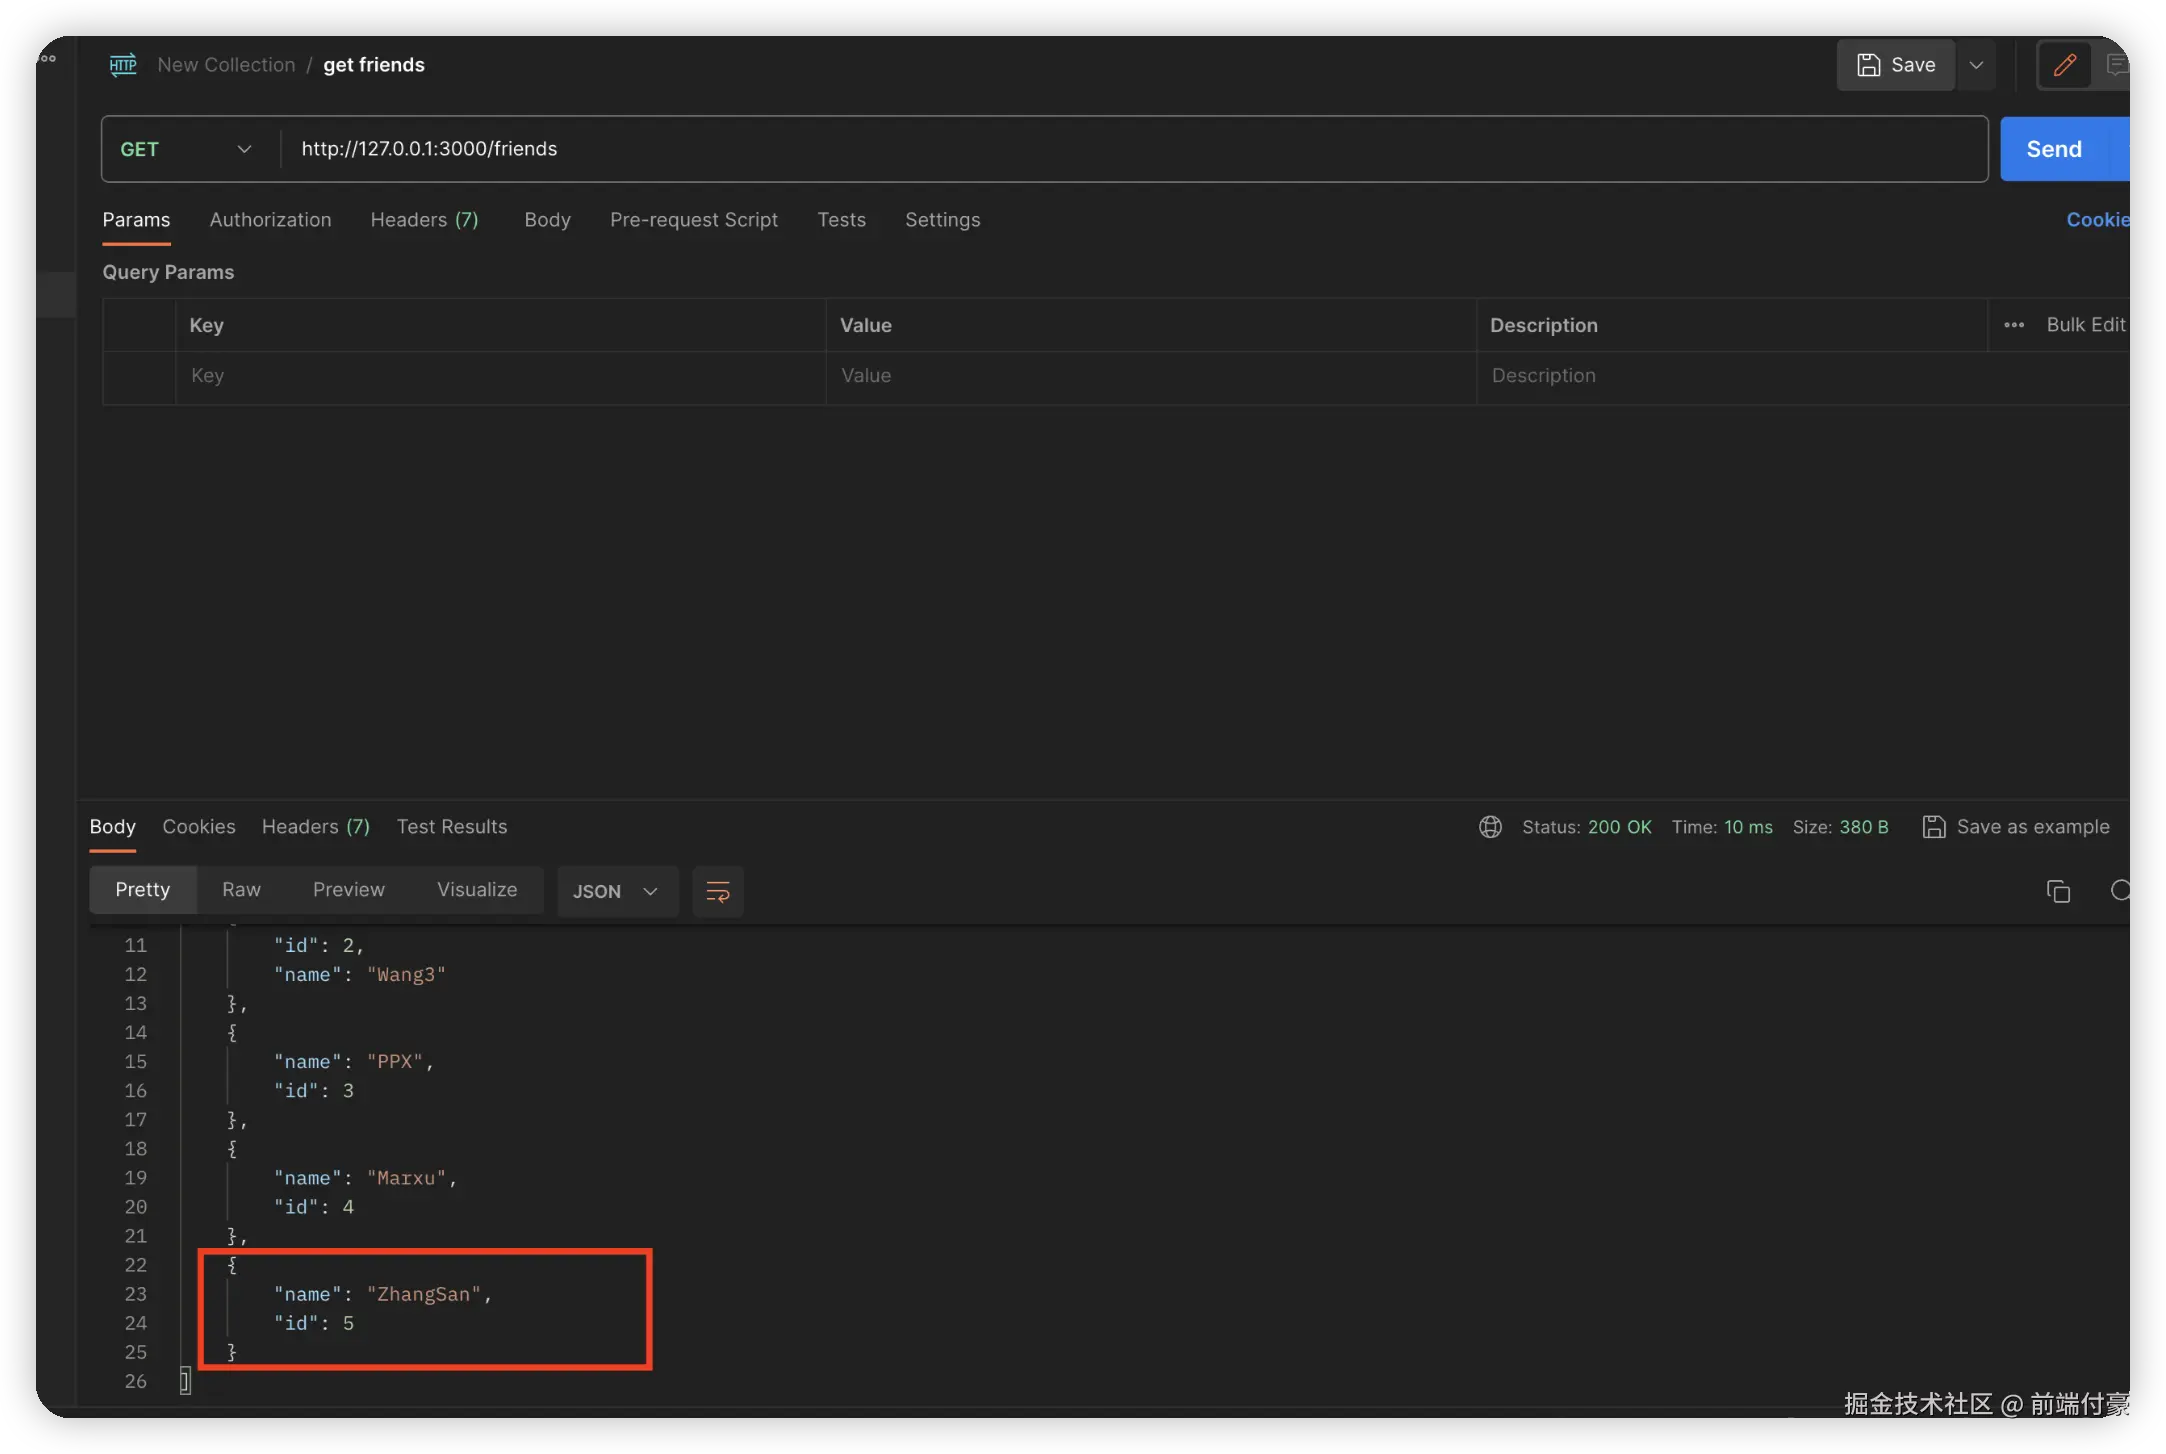Switch to the Authorization tab
This screenshot has height=1454, width=2166.
pyautogui.click(x=270, y=220)
